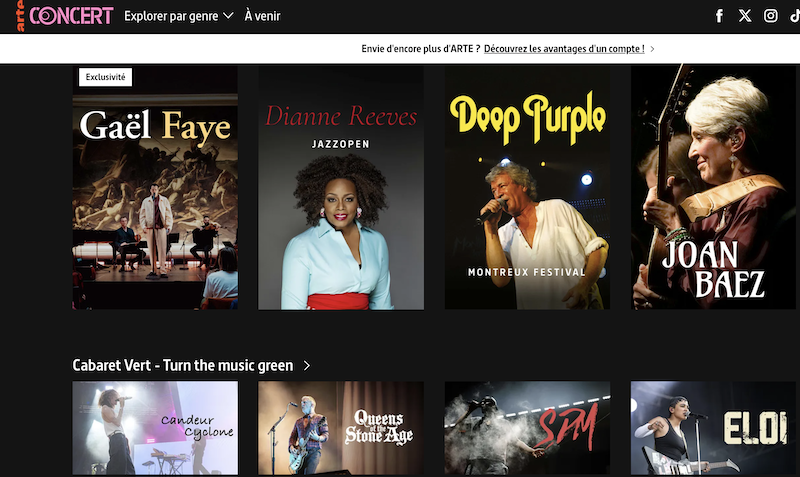The image size is (800, 477).
Task: Follow the Découvrez les avantages d'un compte link
Action: point(564,49)
